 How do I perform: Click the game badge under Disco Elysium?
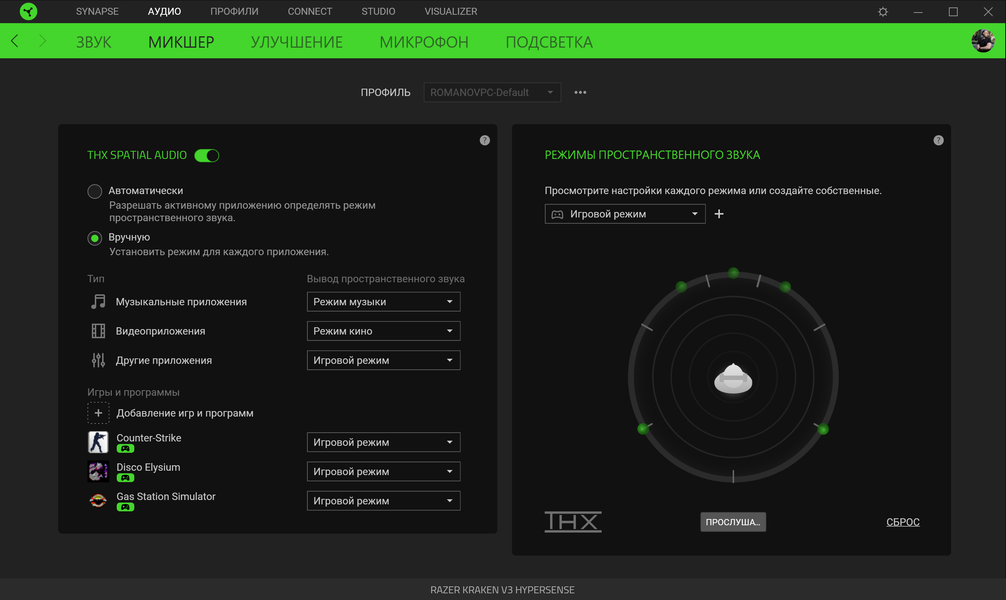point(125,478)
